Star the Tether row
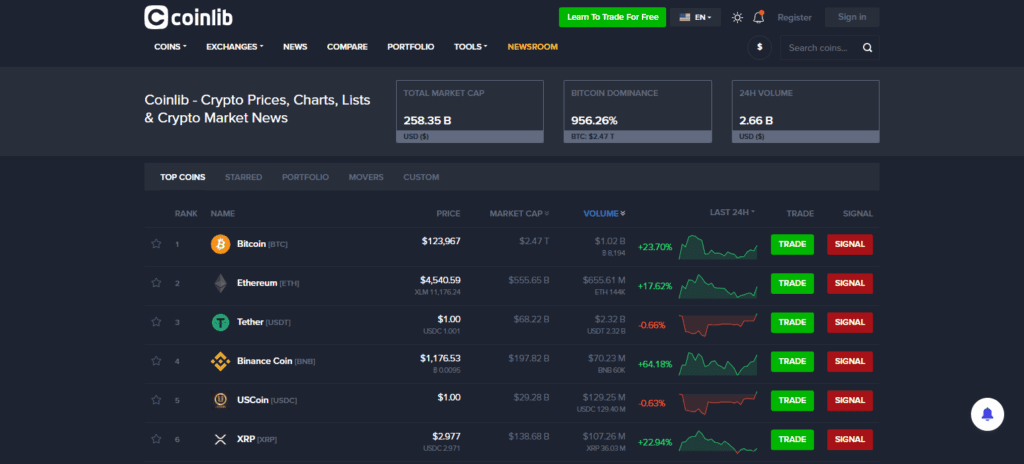 (x=156, y=322)
